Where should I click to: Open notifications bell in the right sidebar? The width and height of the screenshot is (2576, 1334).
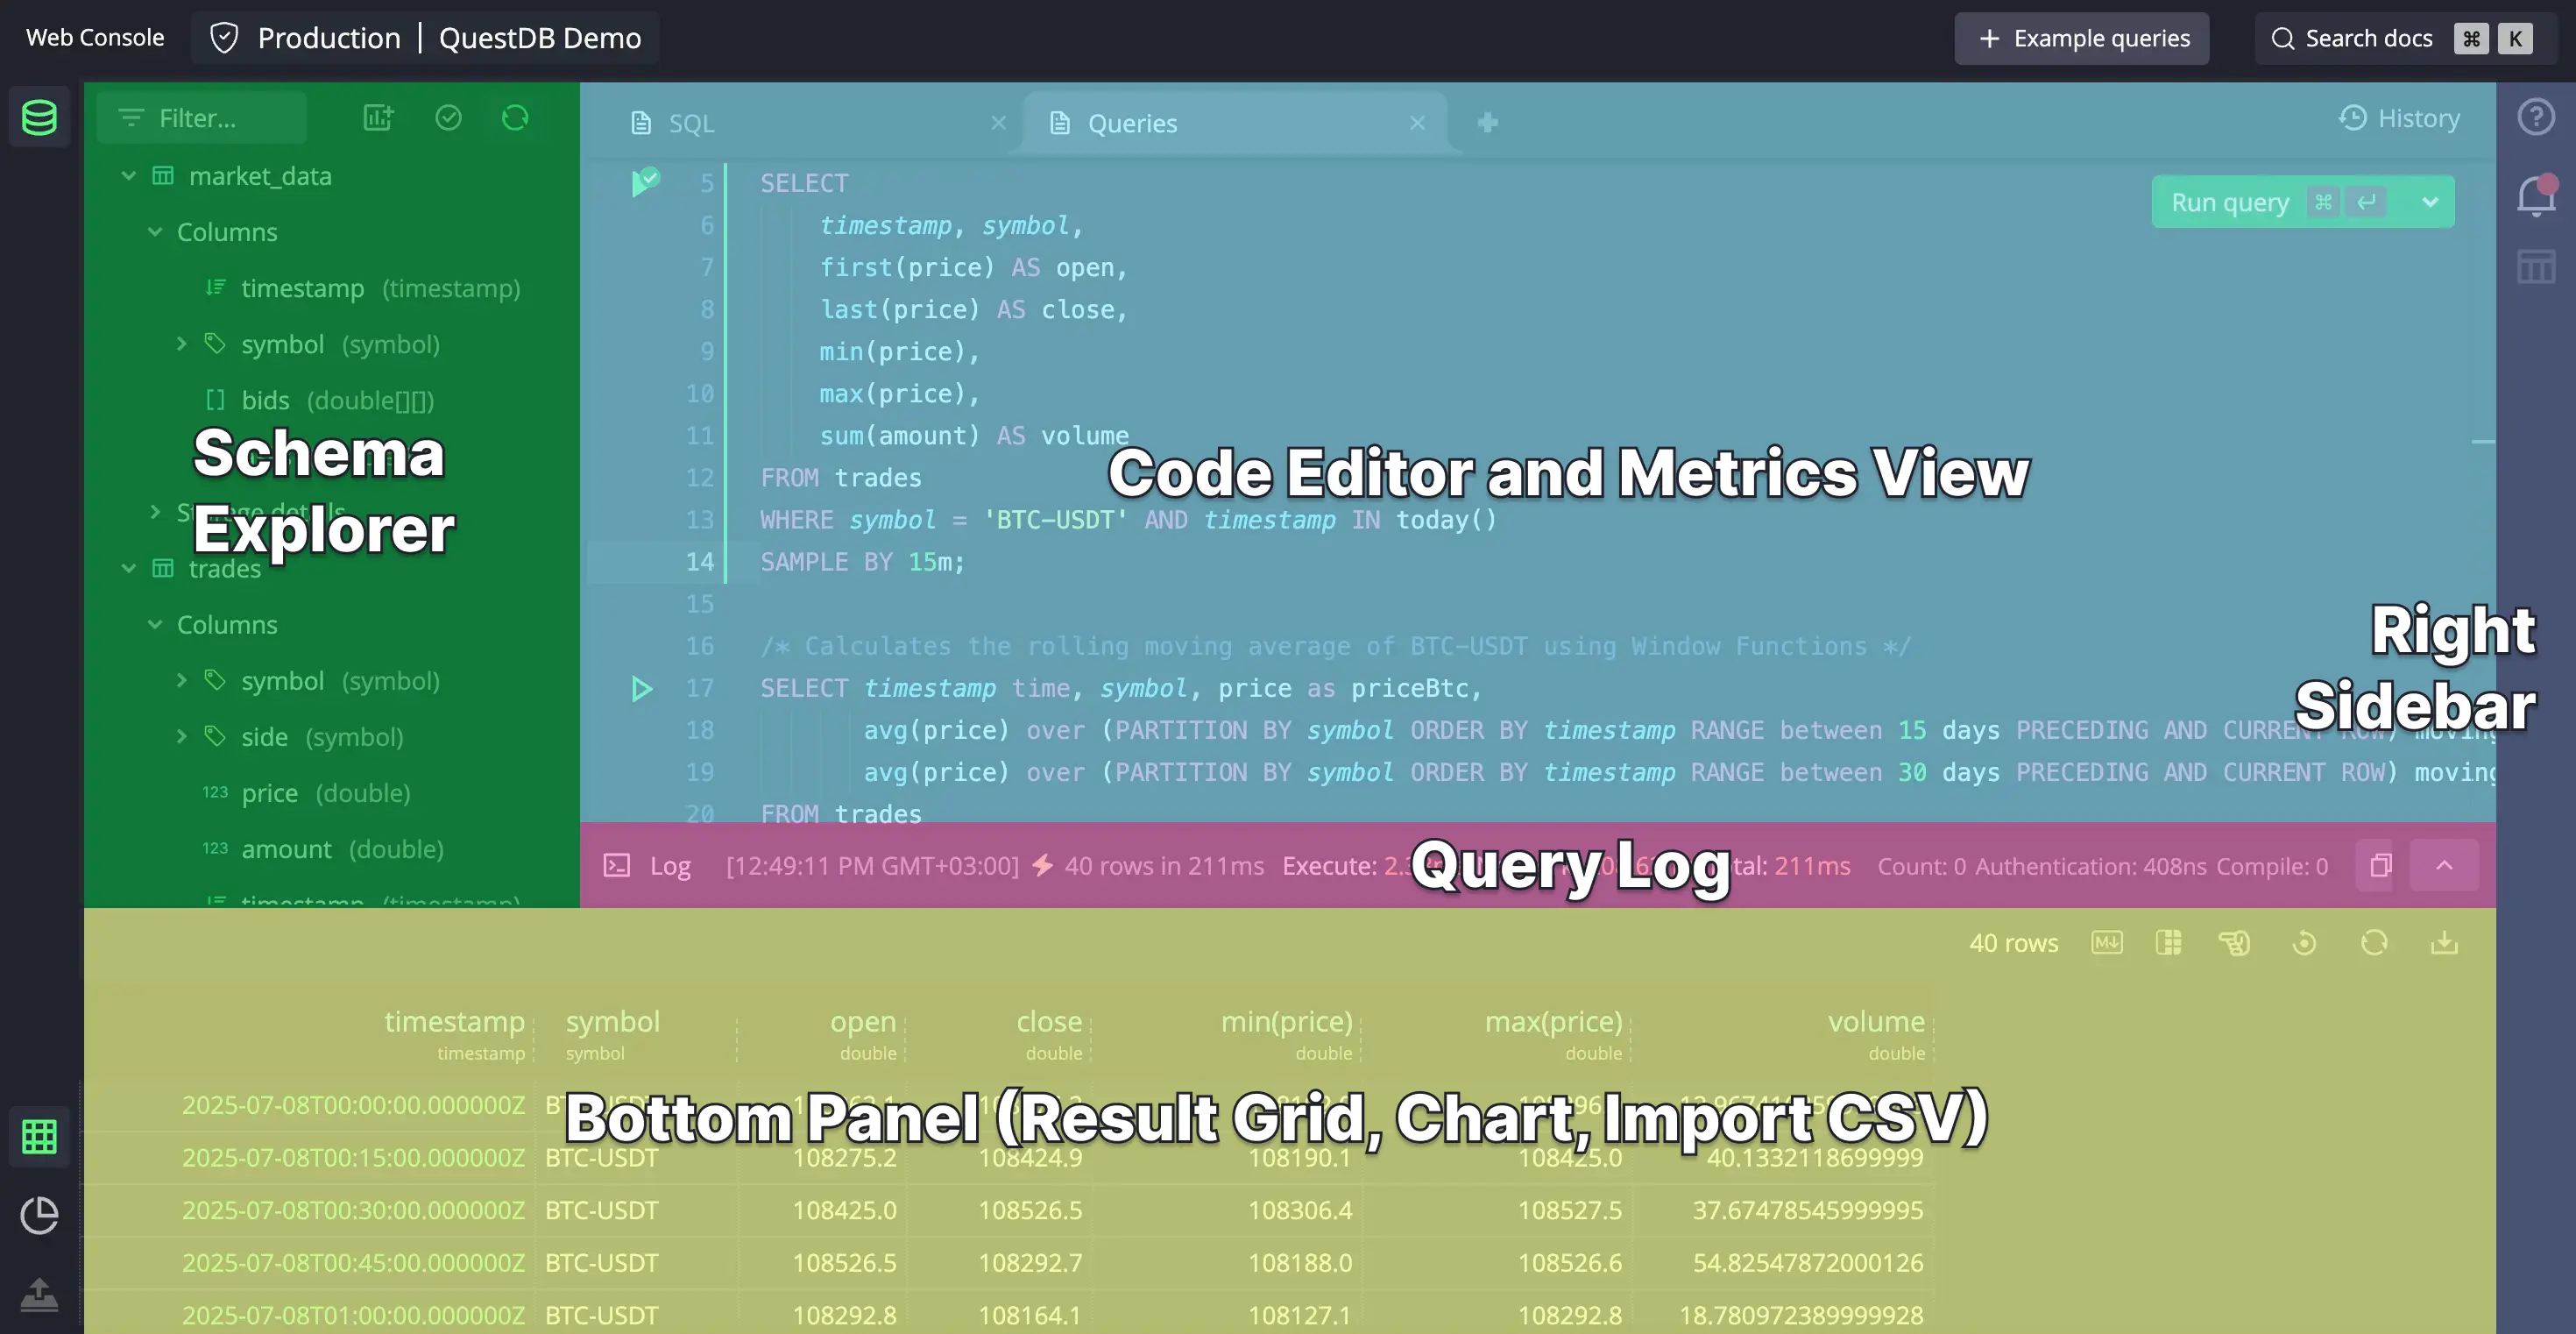click(x=2537, y=196)
